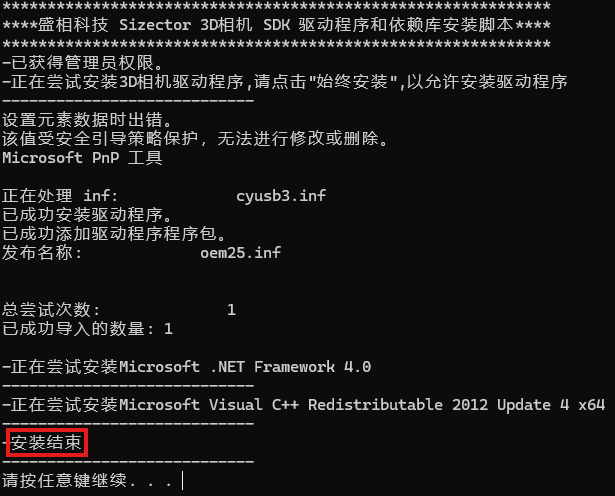Click the cyusb3.inf file name

click(x=281, y=196)
